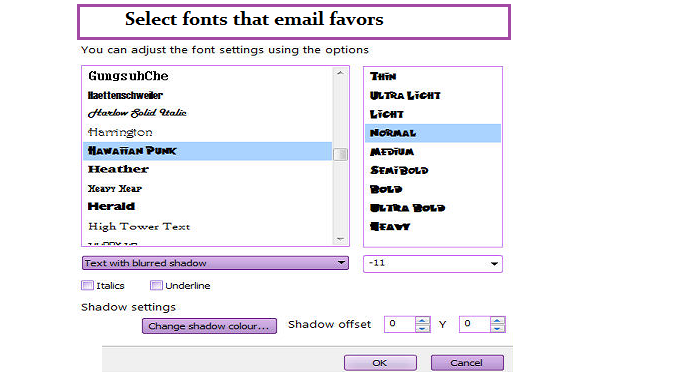Select Ultra Light weight

(x=433, y=95)
